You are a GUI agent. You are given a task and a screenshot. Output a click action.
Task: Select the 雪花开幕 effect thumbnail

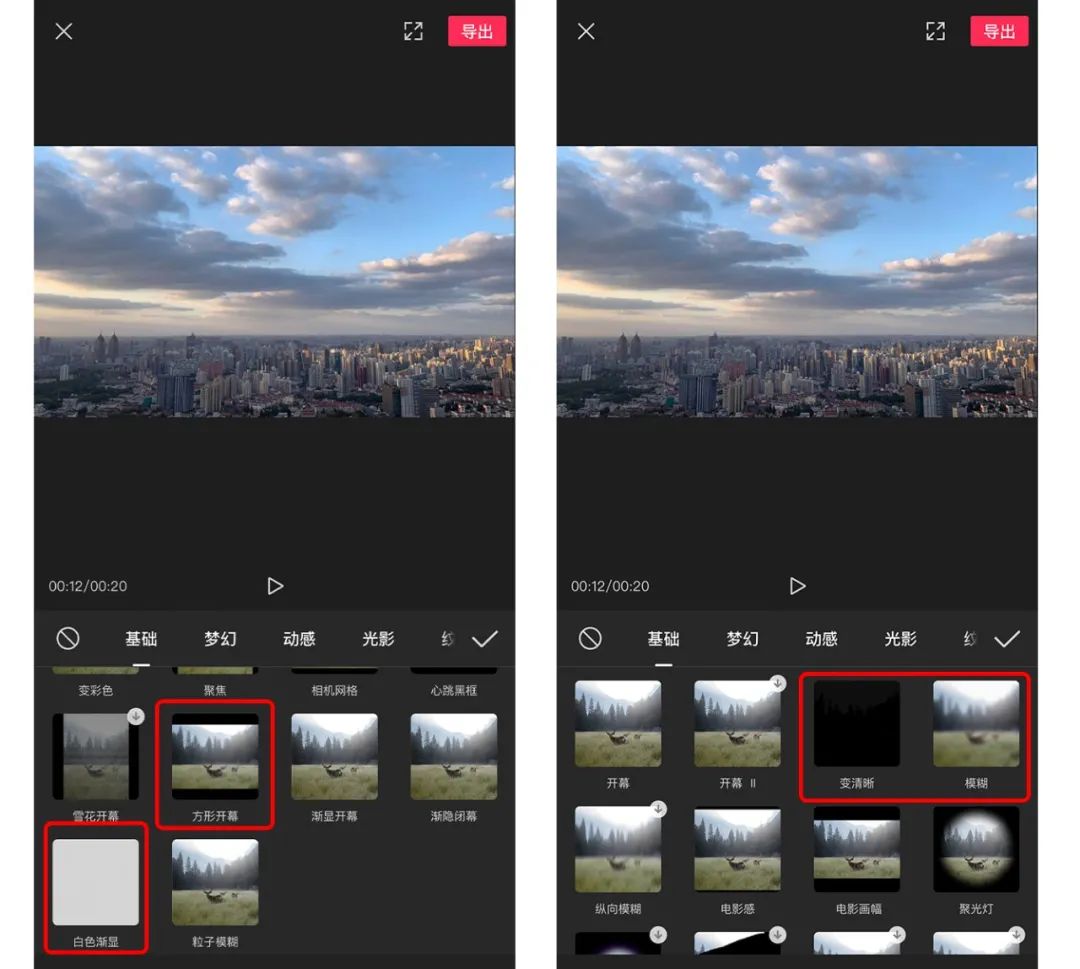pyautogui.click(x=96, y=756)
